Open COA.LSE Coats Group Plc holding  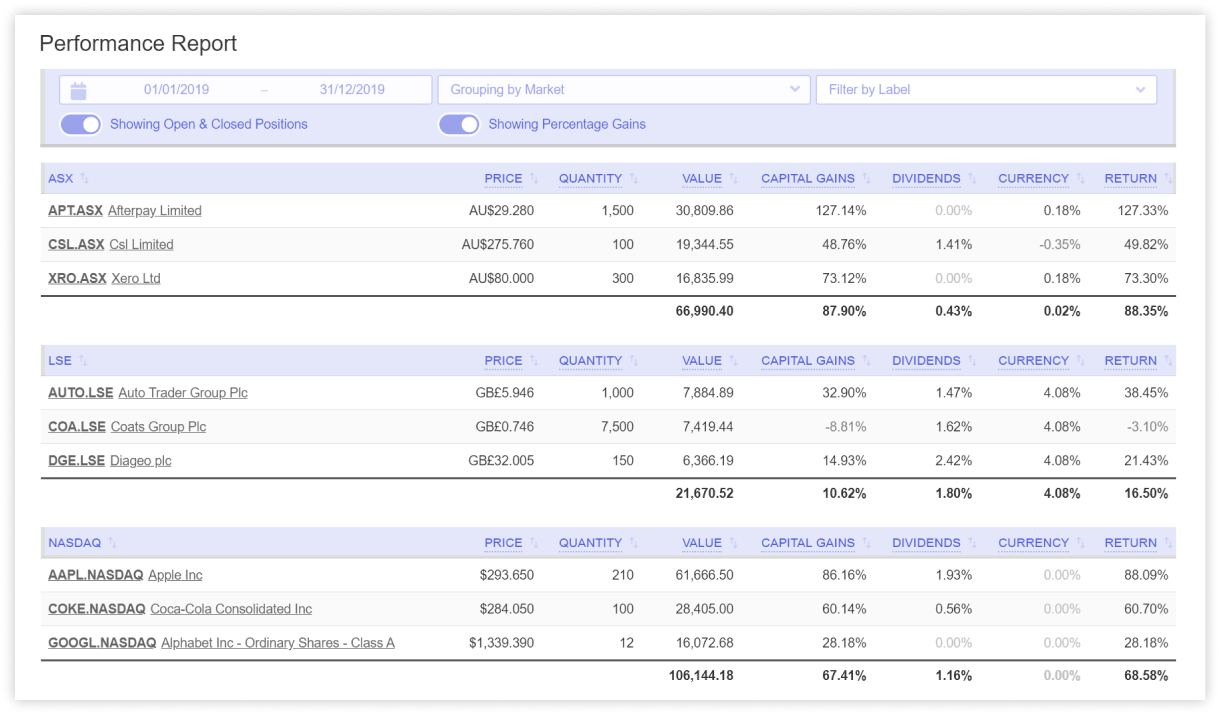coord(127,427)
